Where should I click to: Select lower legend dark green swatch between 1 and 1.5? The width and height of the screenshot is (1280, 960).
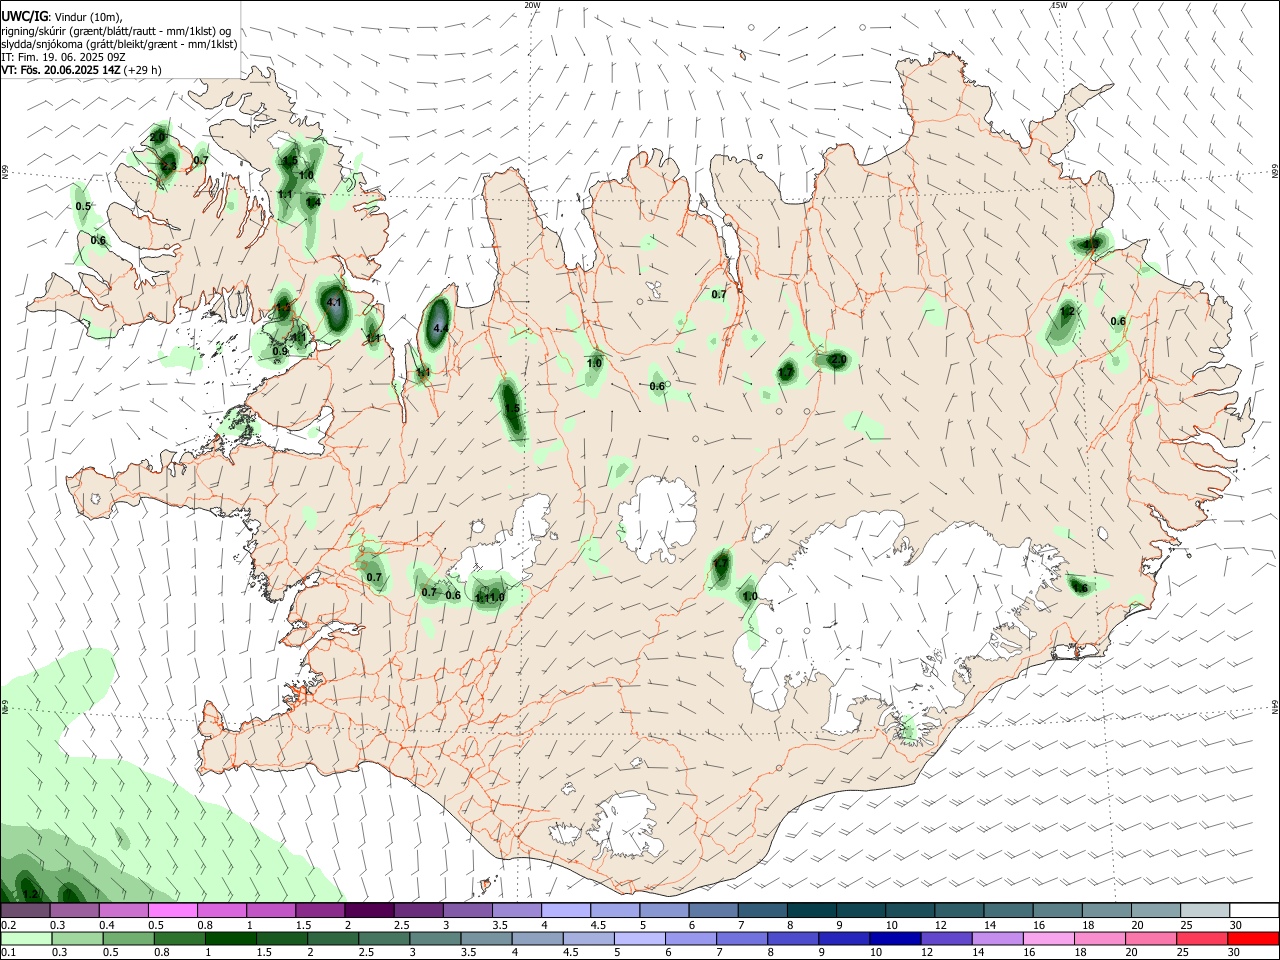(230, 939)
